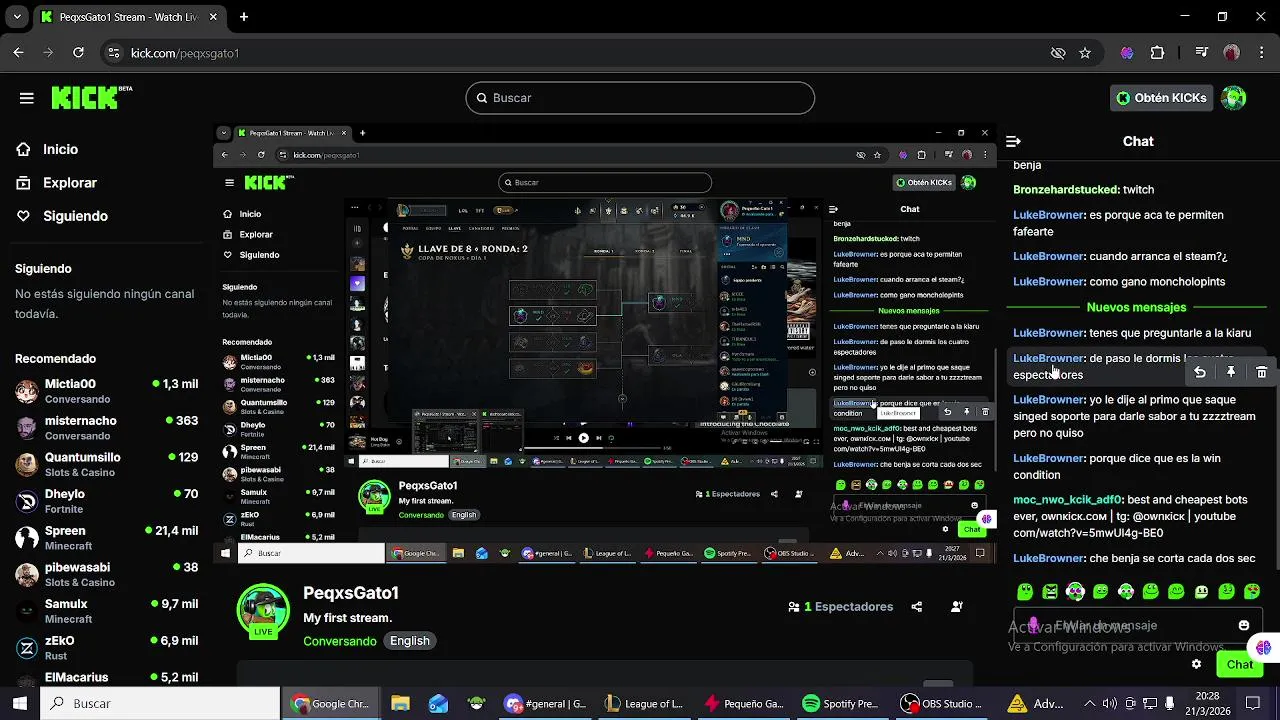
Task: Open Mictia00 channel avatar
Action: pyautogui.click(x=27, y=391)
